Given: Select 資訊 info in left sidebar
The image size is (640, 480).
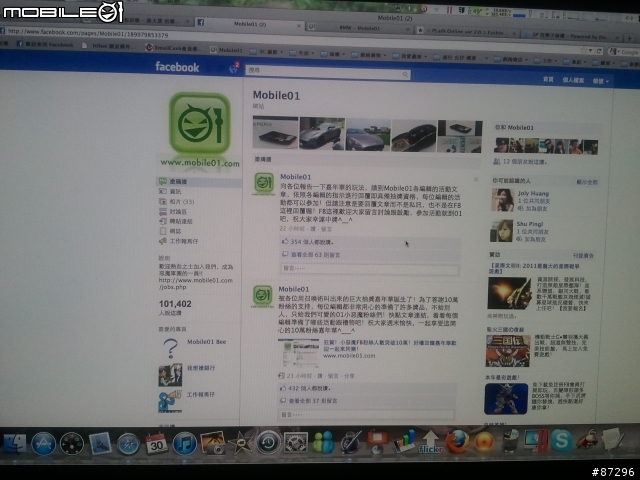Looking at the screenshot, I should tap(176, 191).
